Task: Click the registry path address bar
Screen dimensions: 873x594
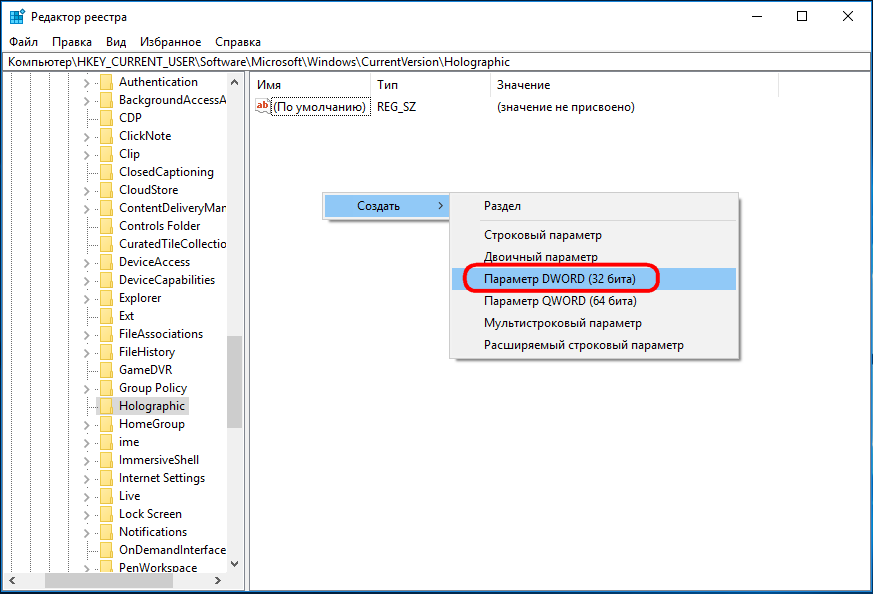Action: (436, 62)
